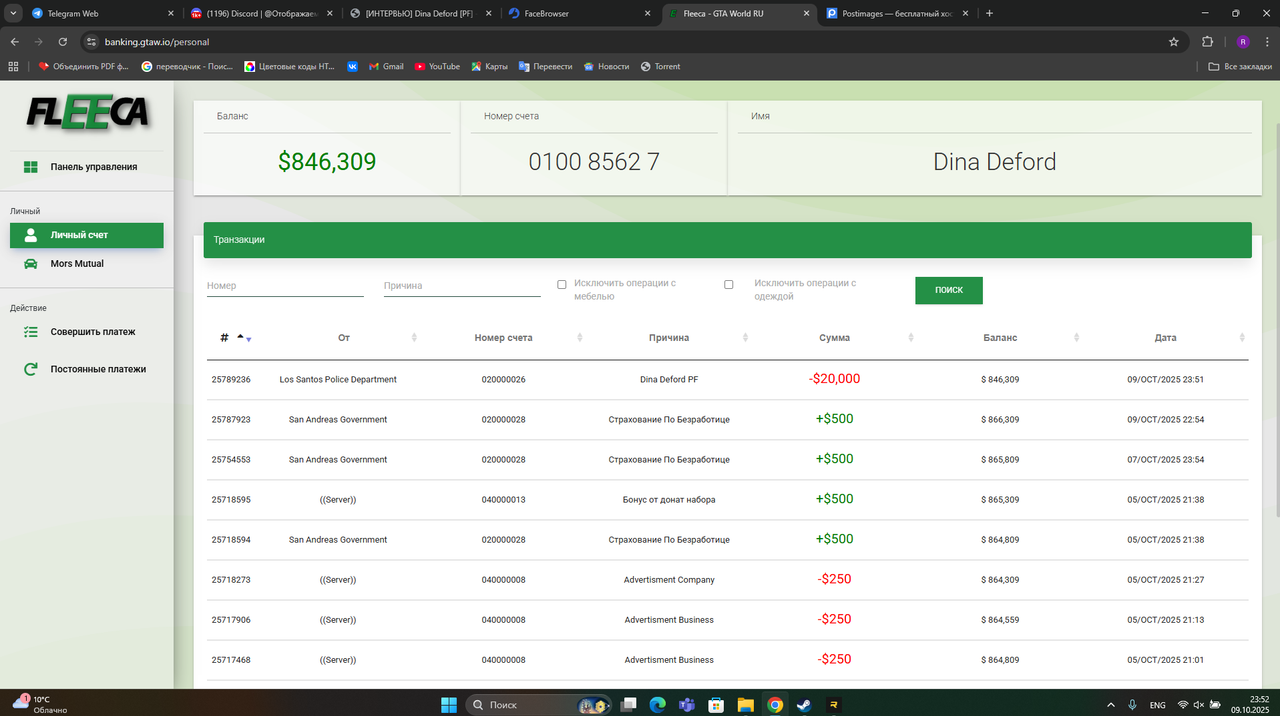Sort table by the Сумма column
This screenshot has height=716, width=1280.
click(834, 338)
